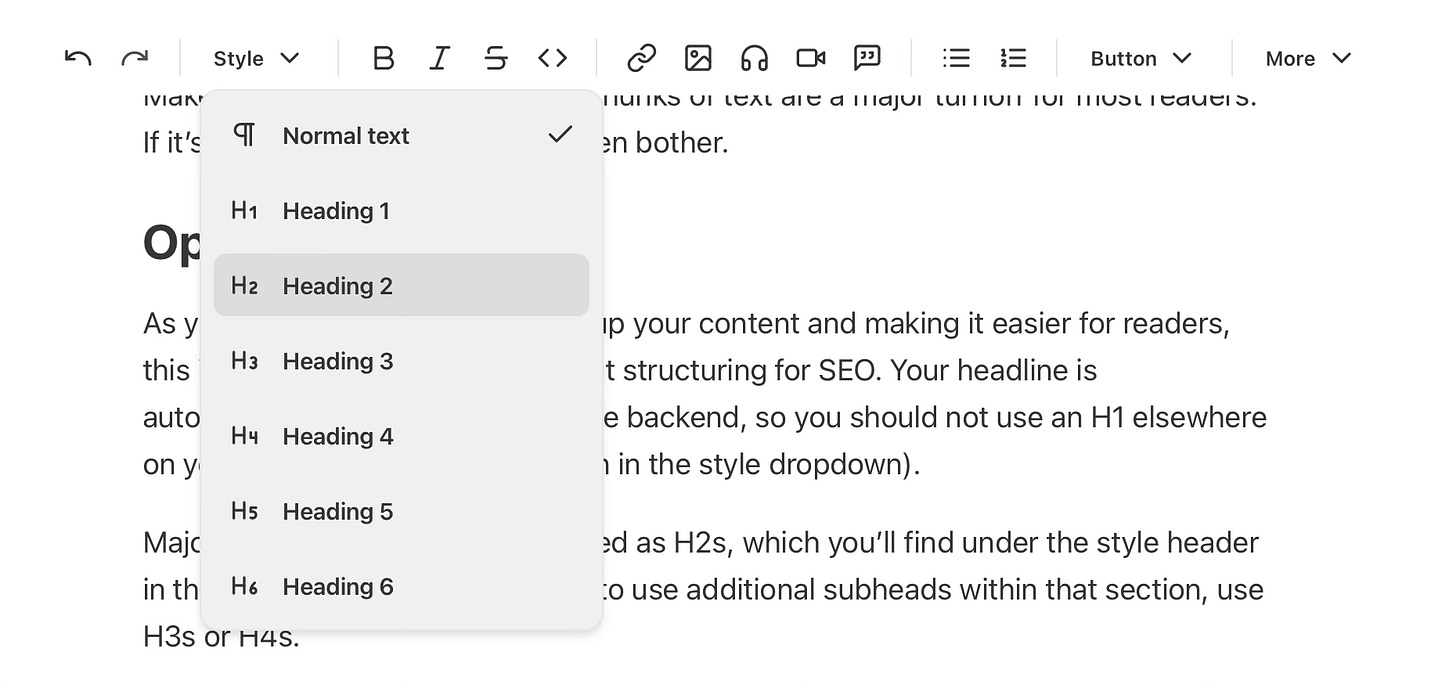Insert a code block
The height and width of the screenshot is (684, 1456).
click(551, 58)
